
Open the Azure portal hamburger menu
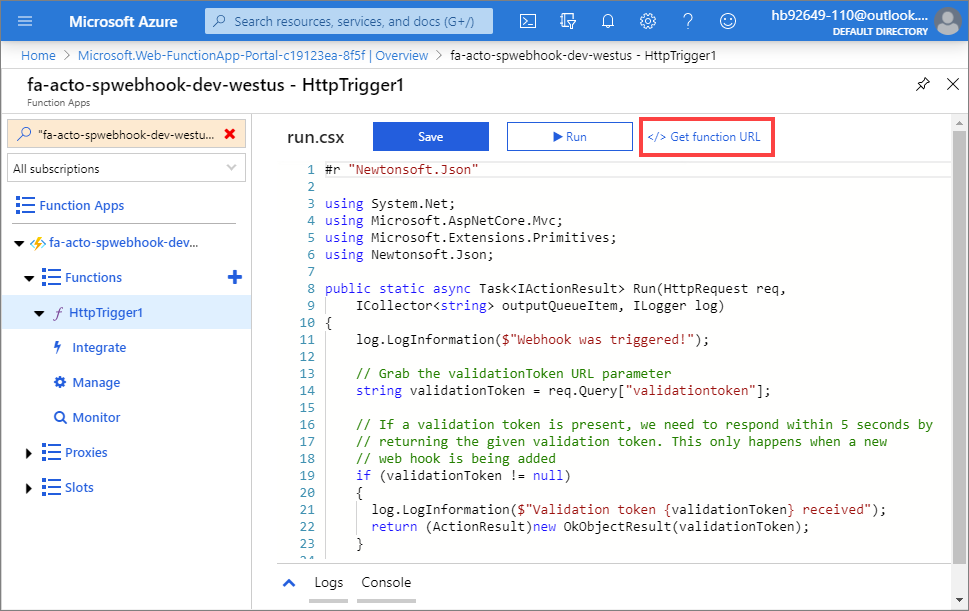click(x=24, y=20)
